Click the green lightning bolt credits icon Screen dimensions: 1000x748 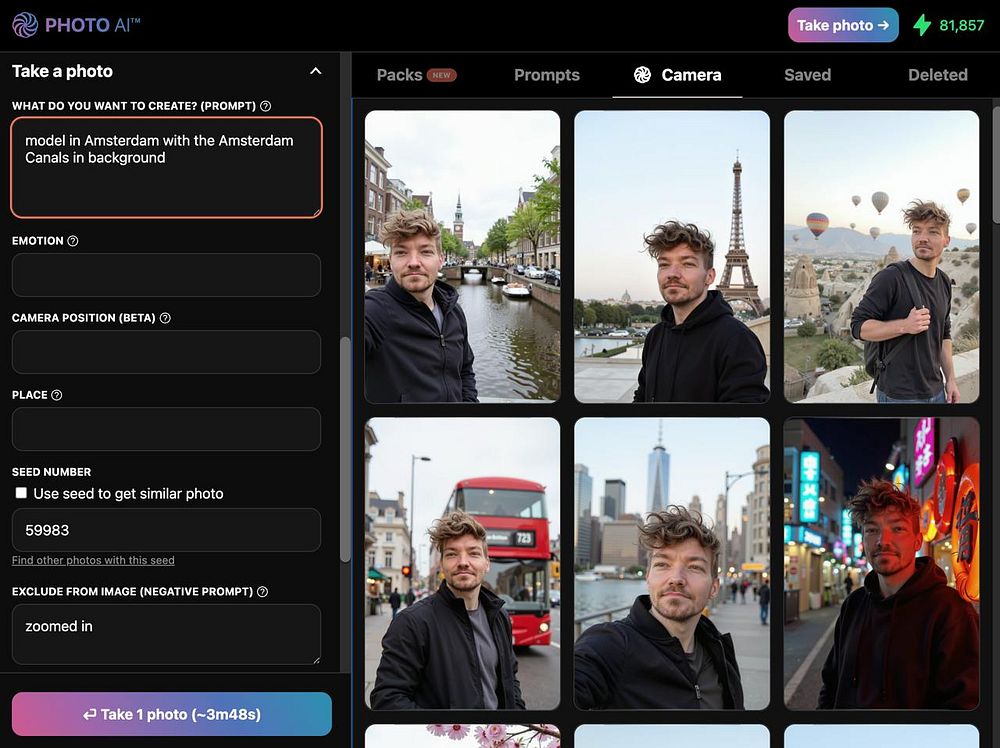[x=922, y=25]
